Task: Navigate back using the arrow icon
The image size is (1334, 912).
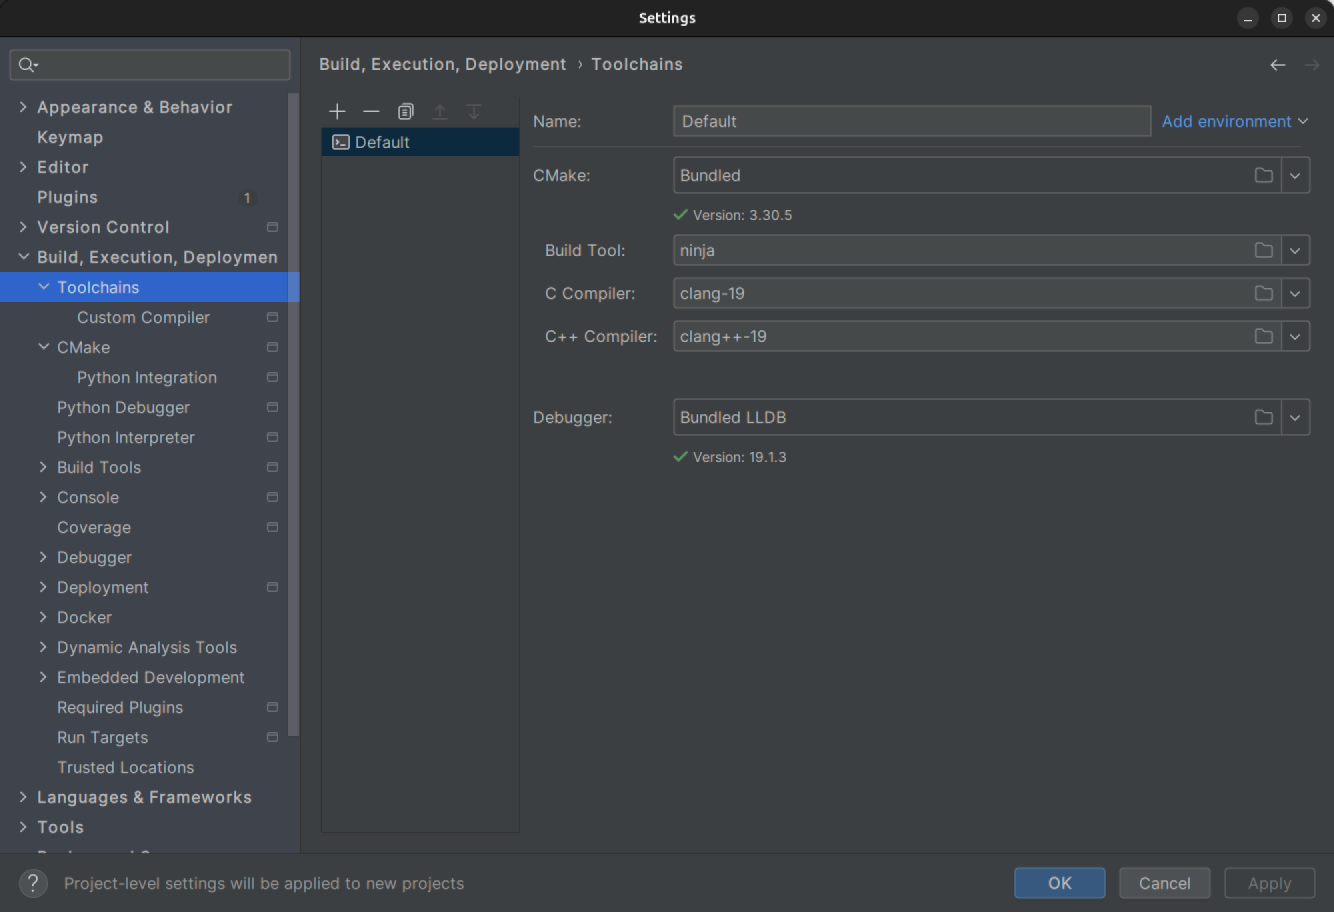Action: [1277, 64]
